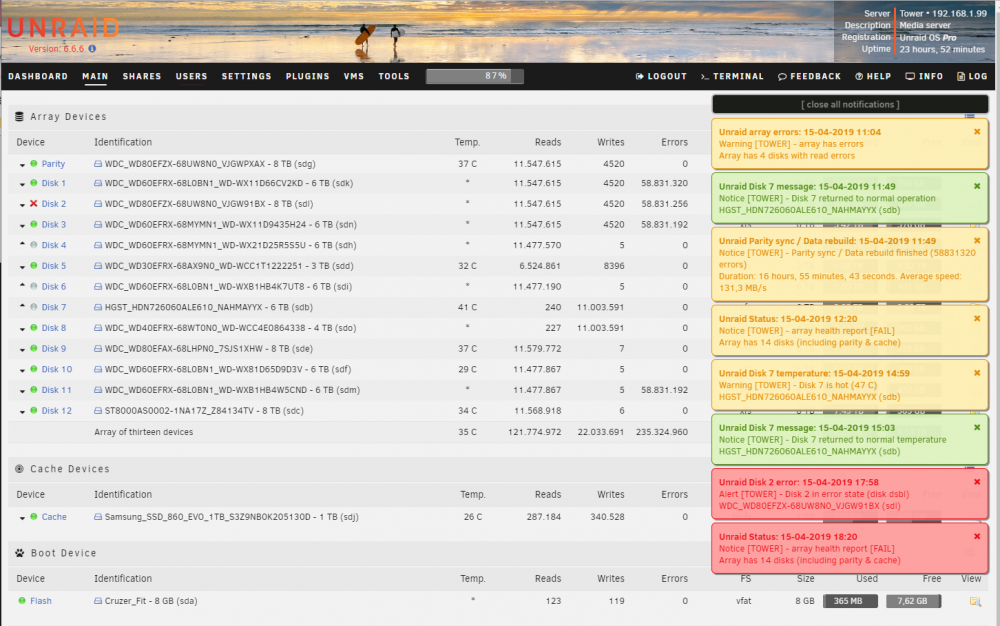Open system Info
Screen dimensions: 1000x626
[x=924, y=76]
